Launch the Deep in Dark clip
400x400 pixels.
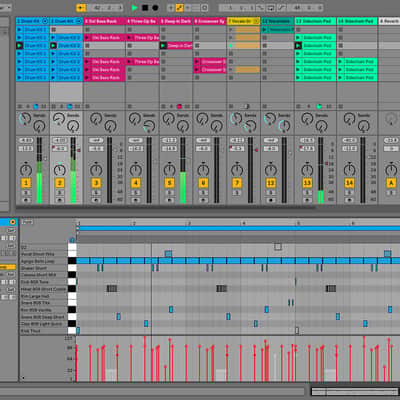point(163,46)
